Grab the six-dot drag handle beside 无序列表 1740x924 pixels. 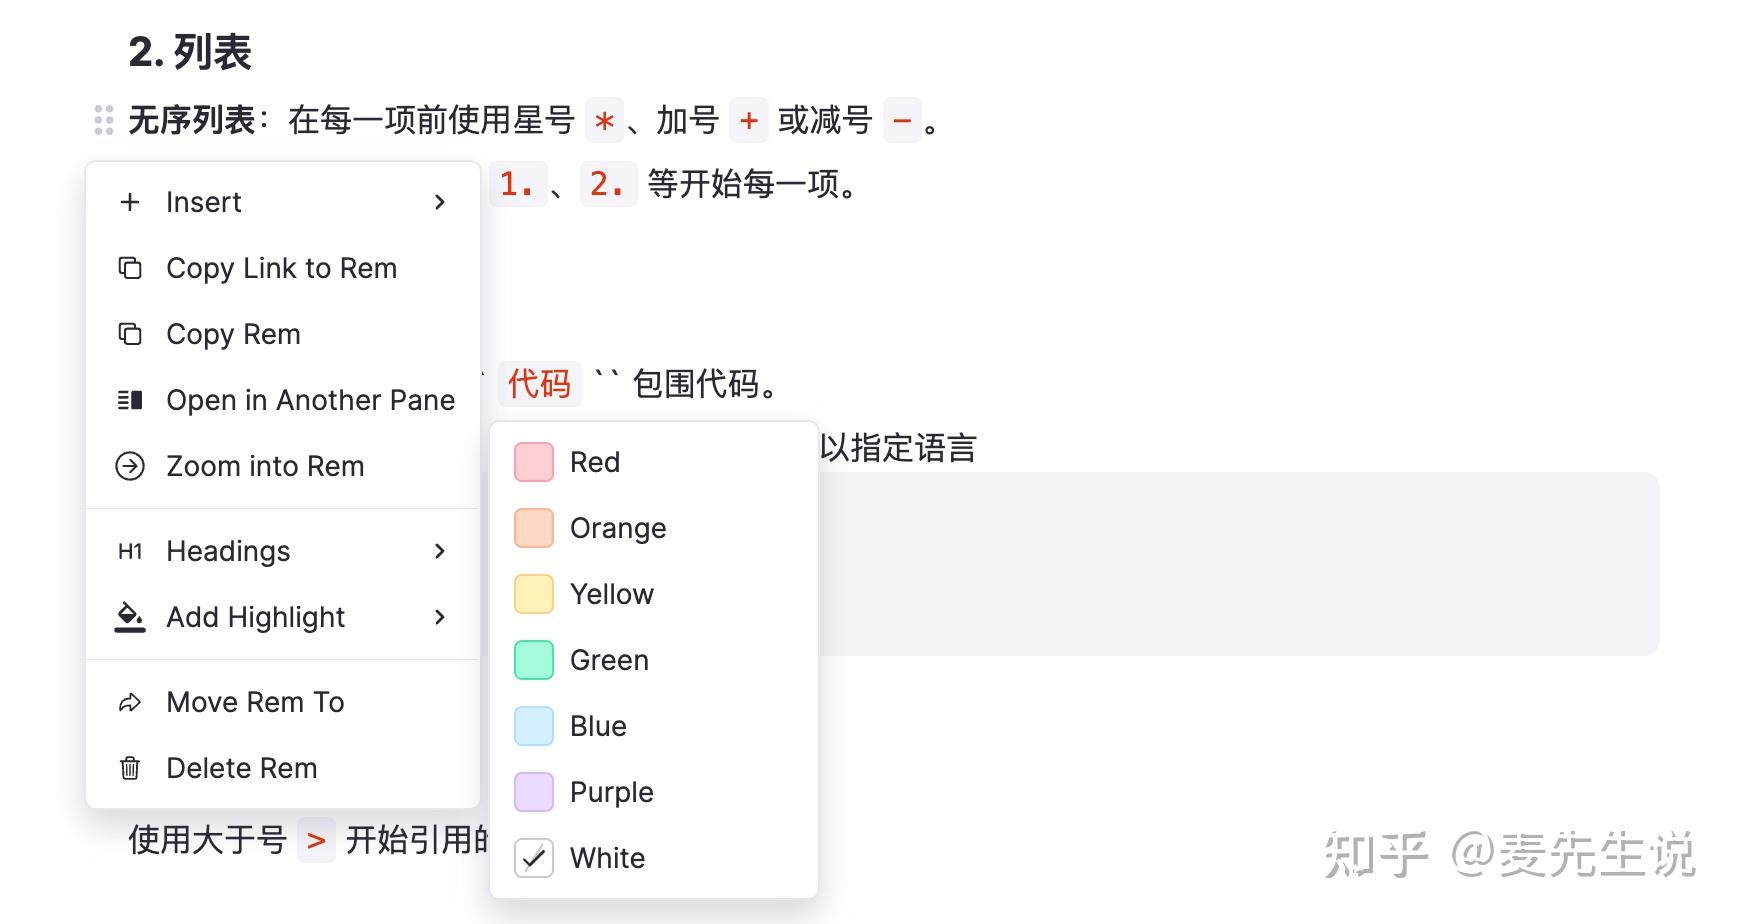click(104, 120)
